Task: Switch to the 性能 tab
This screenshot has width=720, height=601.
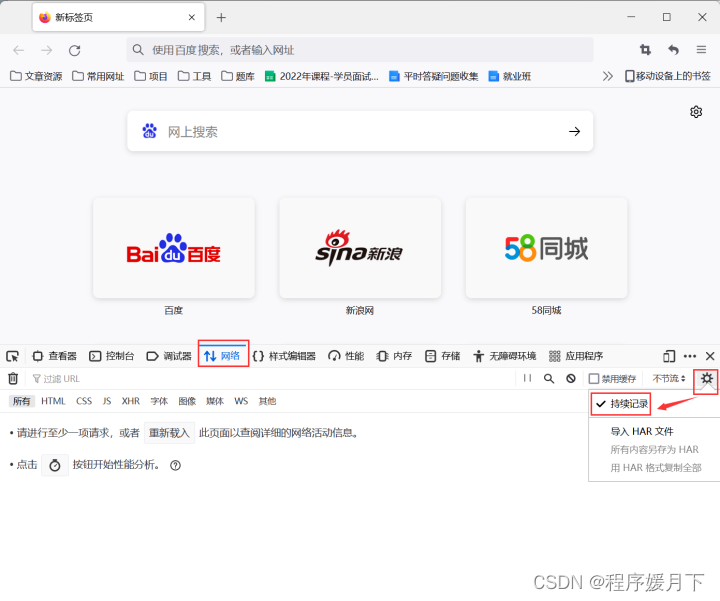Action: (346, 356)
